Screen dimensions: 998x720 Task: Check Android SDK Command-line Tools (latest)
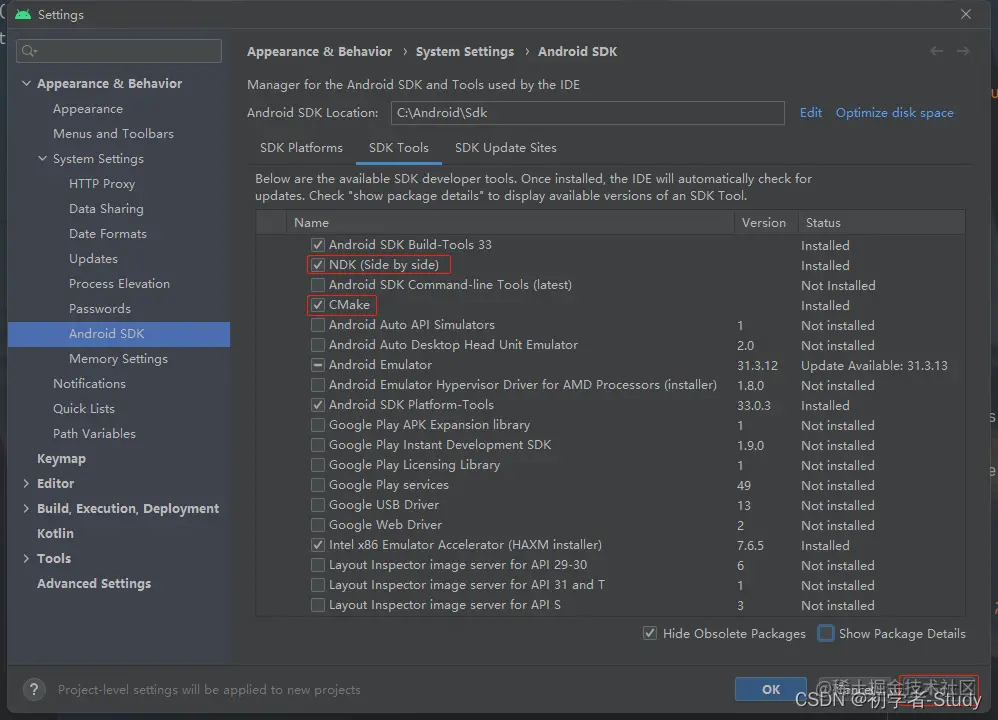318,285
